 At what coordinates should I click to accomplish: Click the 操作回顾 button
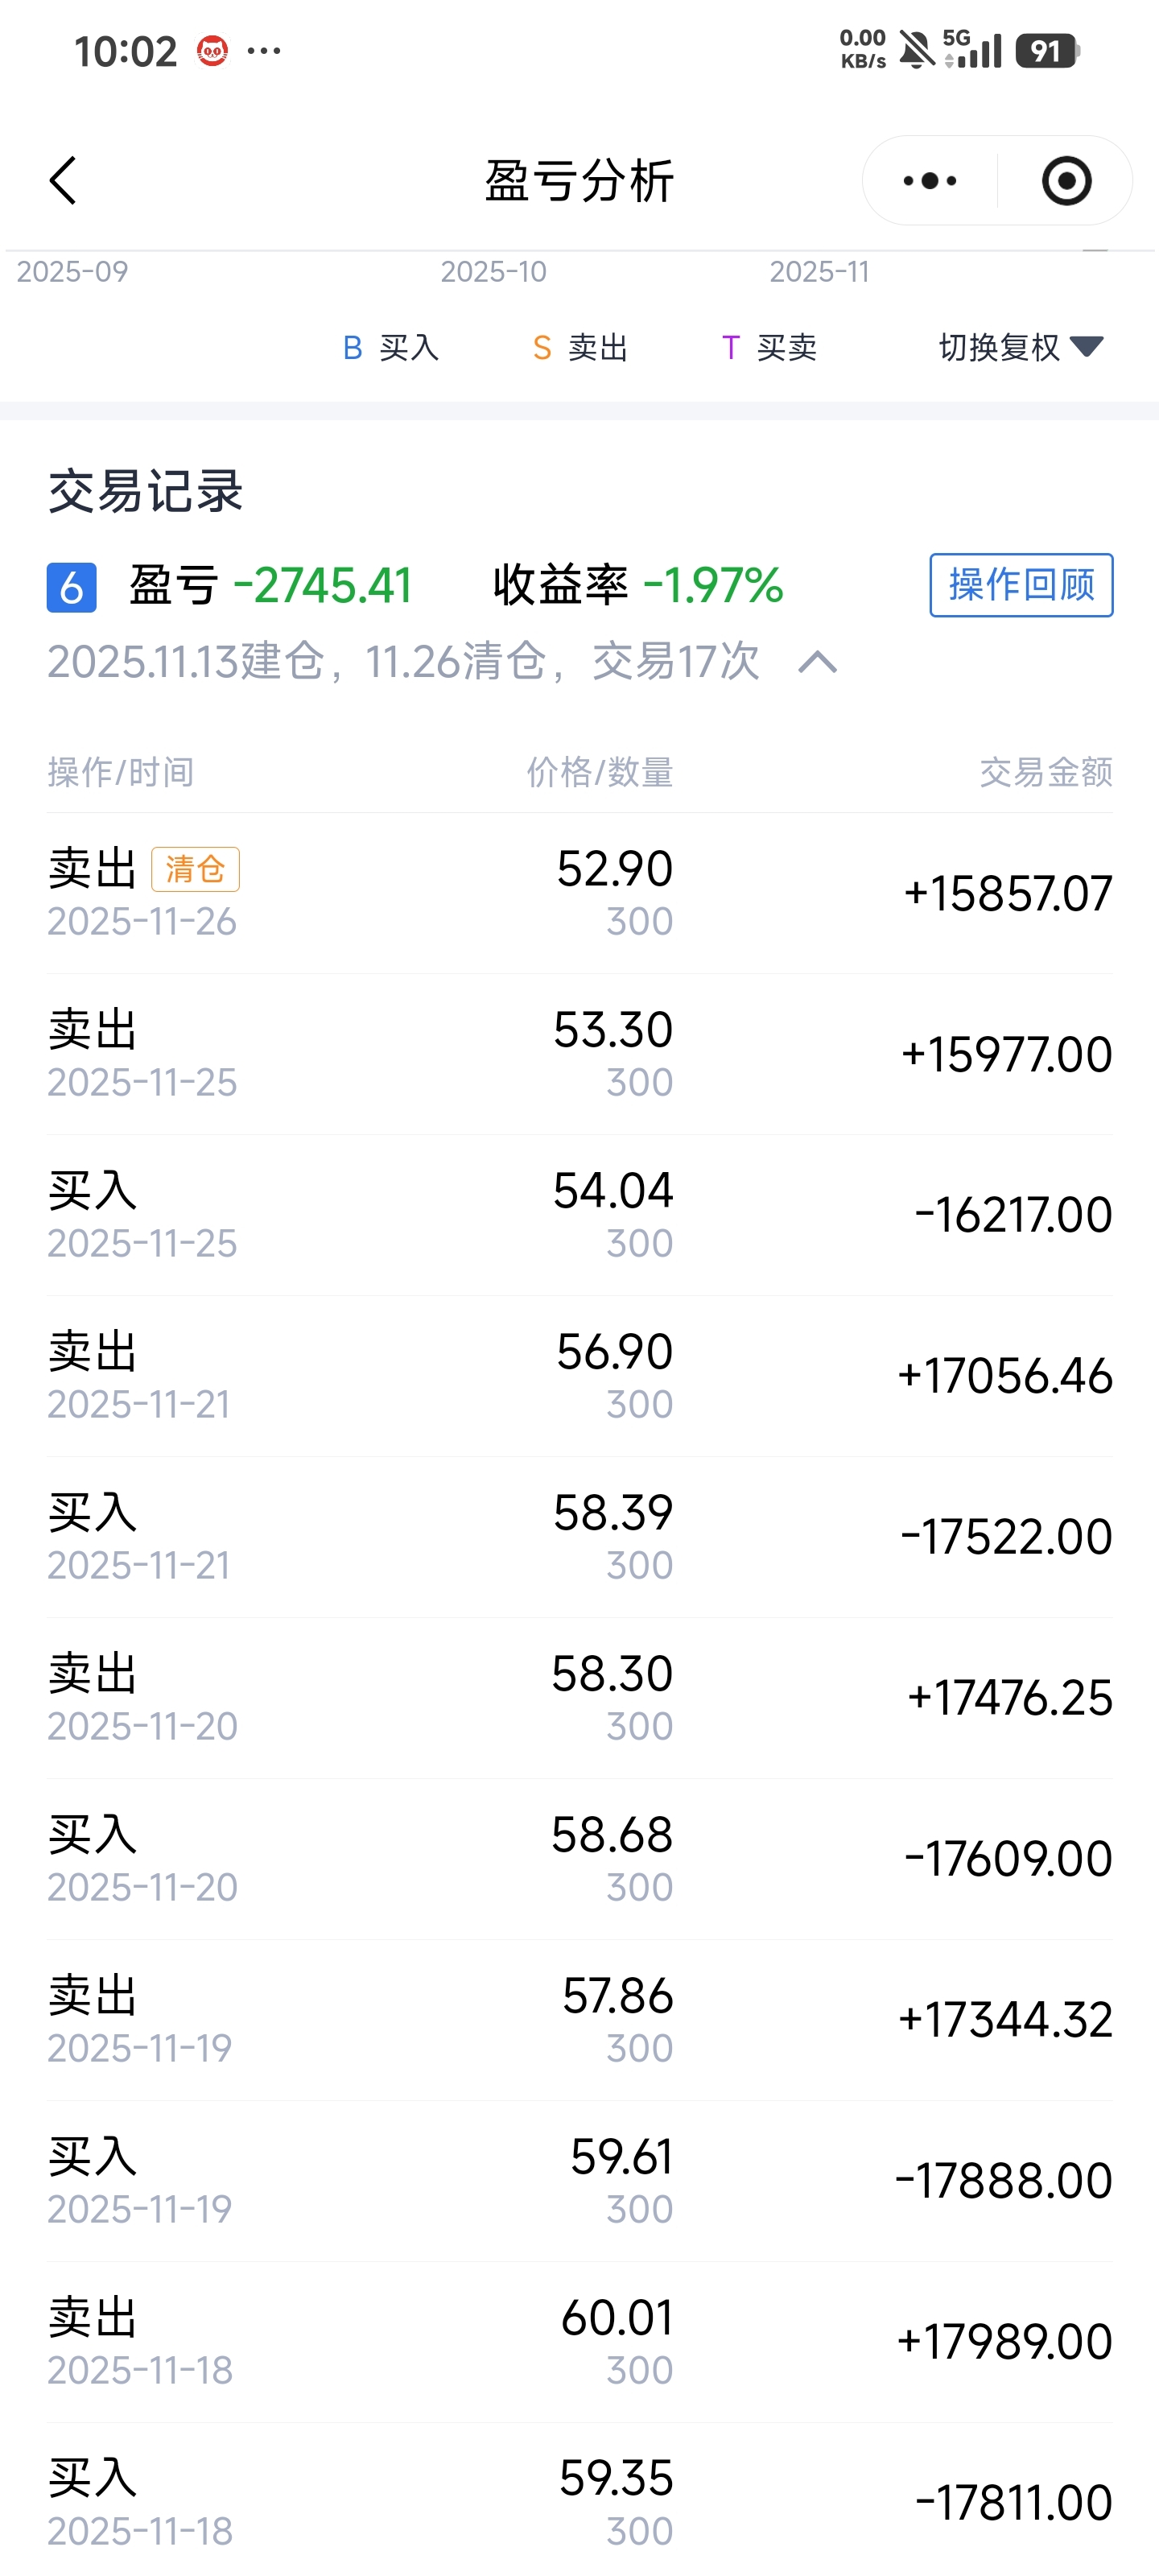pyautogui.click(x=1021, y=585)
